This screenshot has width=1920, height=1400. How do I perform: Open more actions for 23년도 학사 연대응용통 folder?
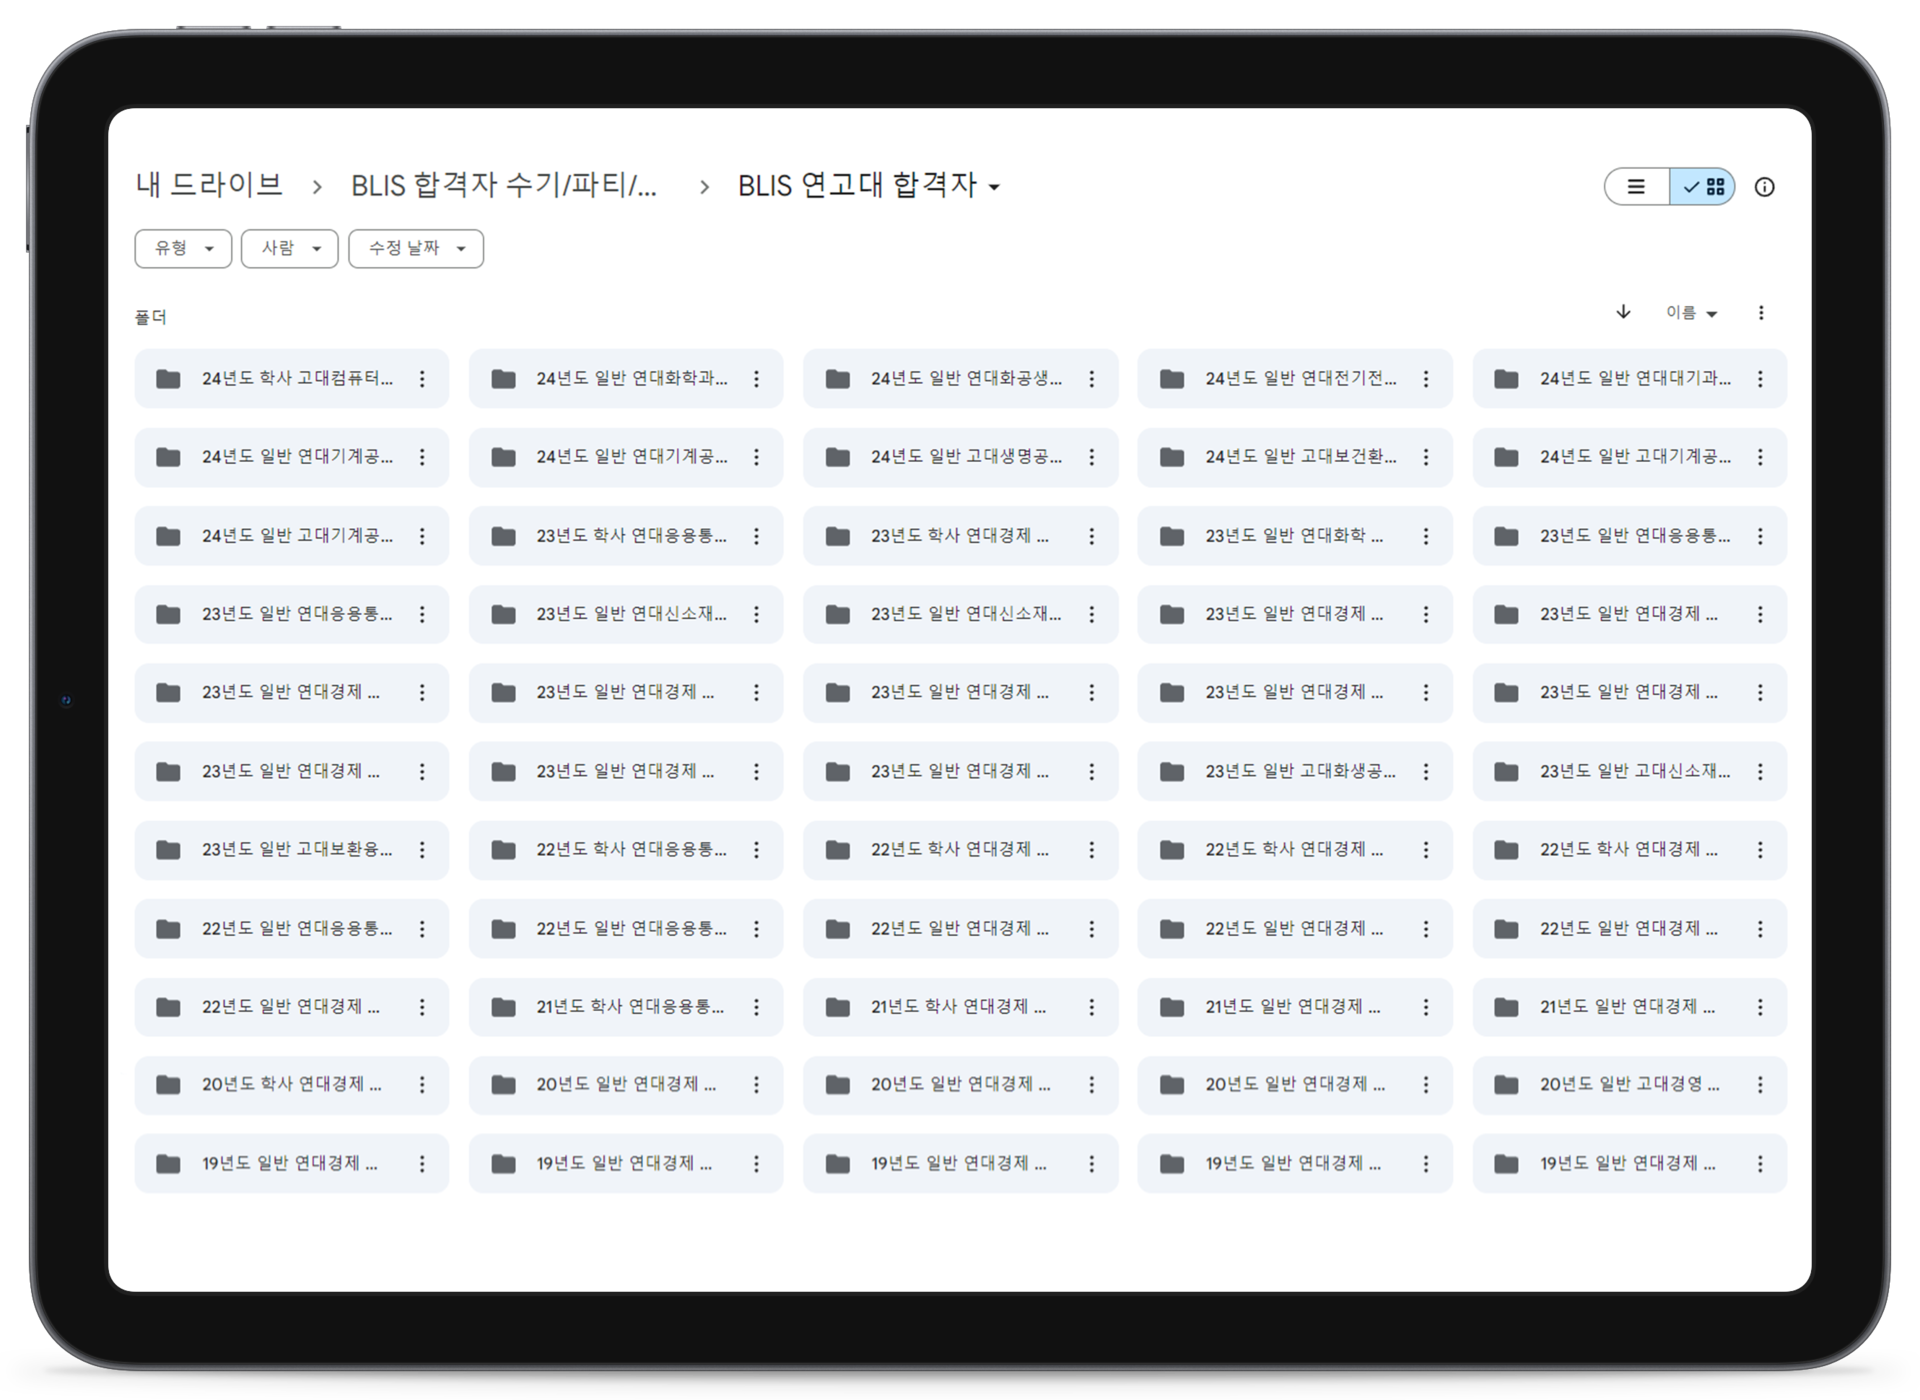(x=757, y=536)
